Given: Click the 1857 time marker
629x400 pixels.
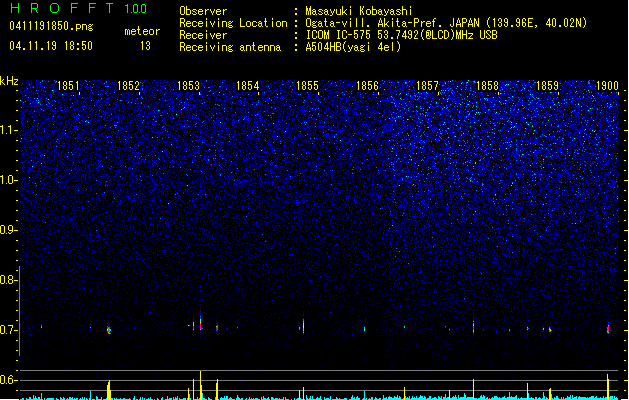Looking at the screenshot, I should [428, 86].
